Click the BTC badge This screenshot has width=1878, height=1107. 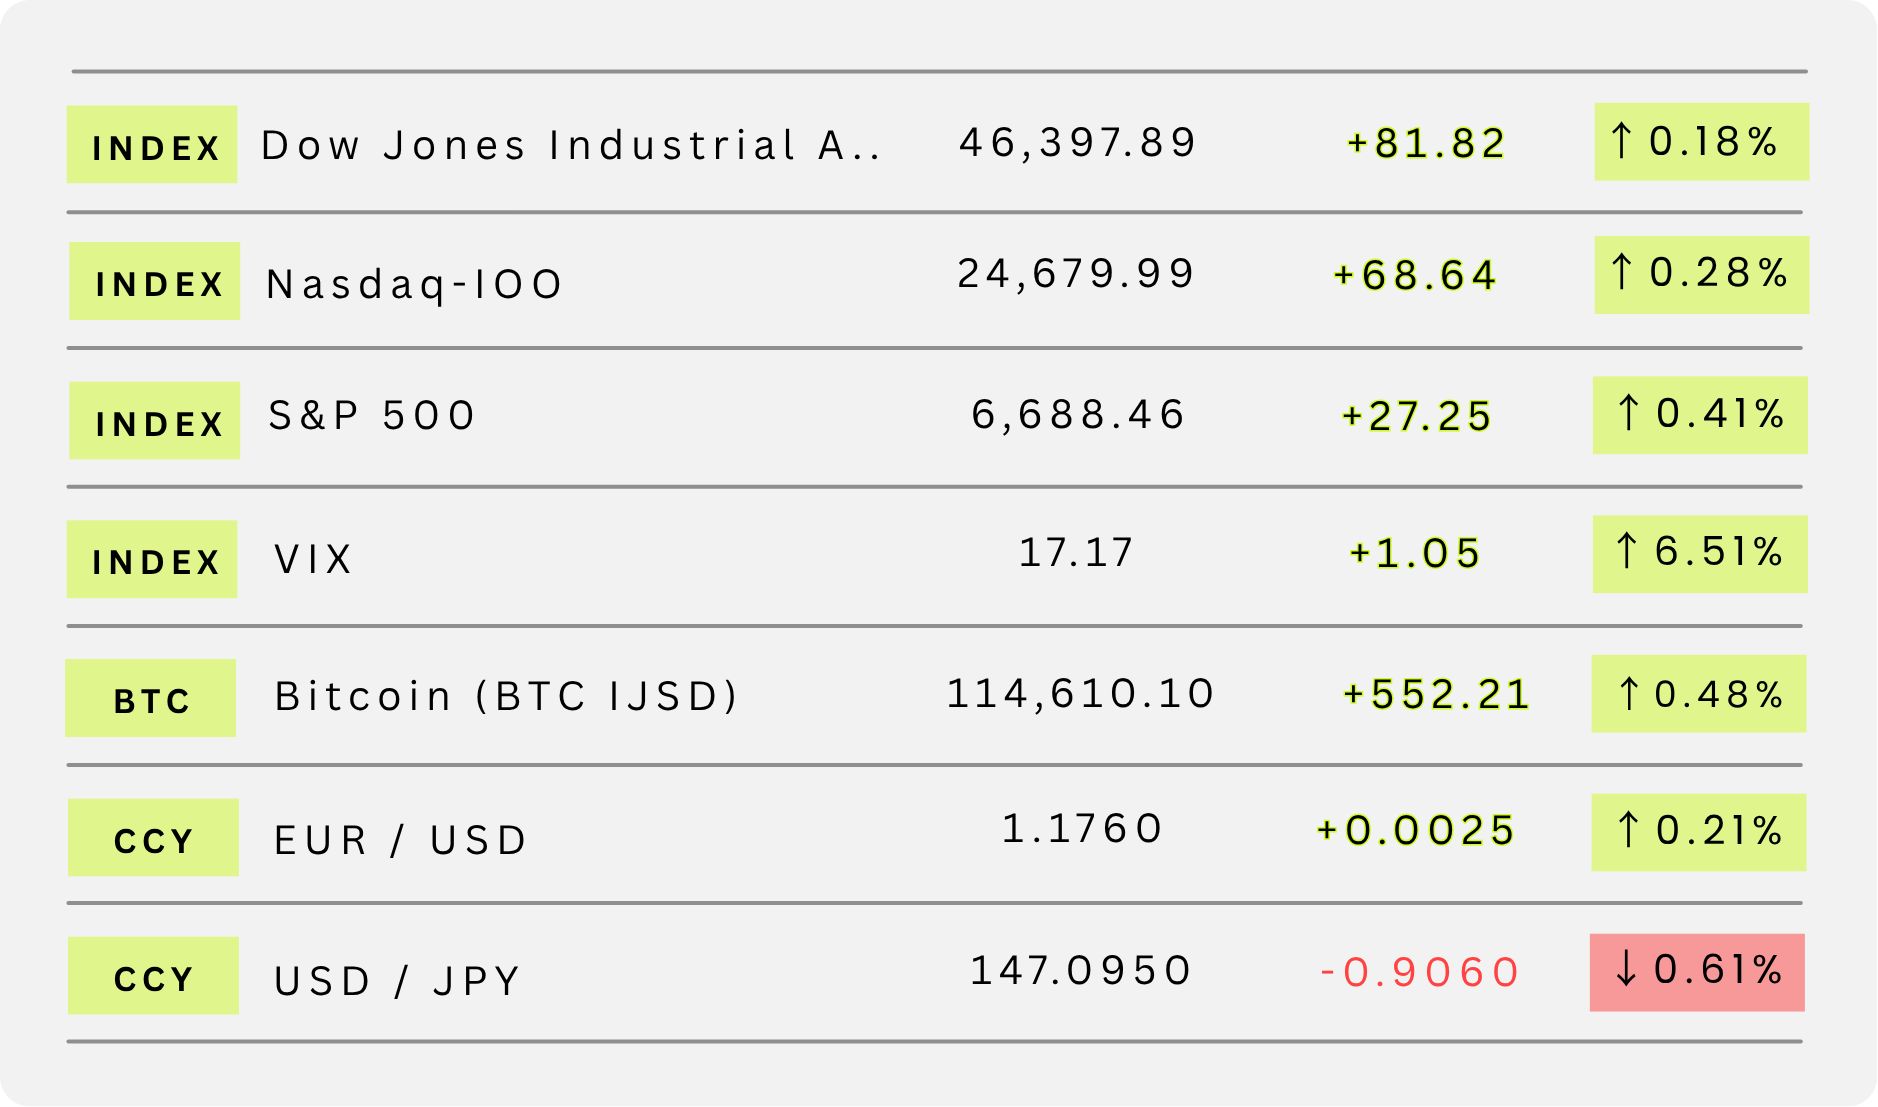coord(151,698)
